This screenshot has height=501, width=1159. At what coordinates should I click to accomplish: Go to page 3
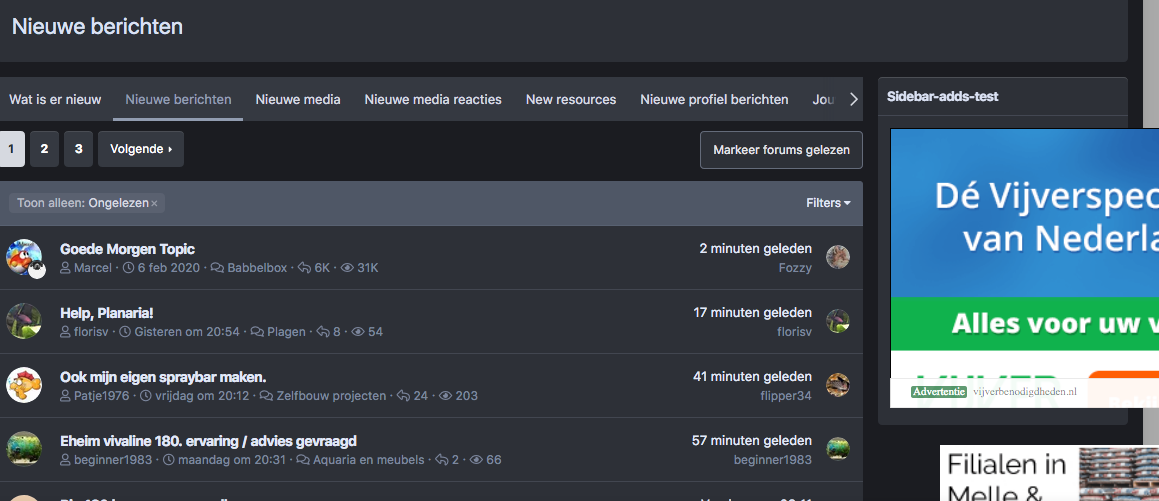pyautogui.click(x=78, y=149)
